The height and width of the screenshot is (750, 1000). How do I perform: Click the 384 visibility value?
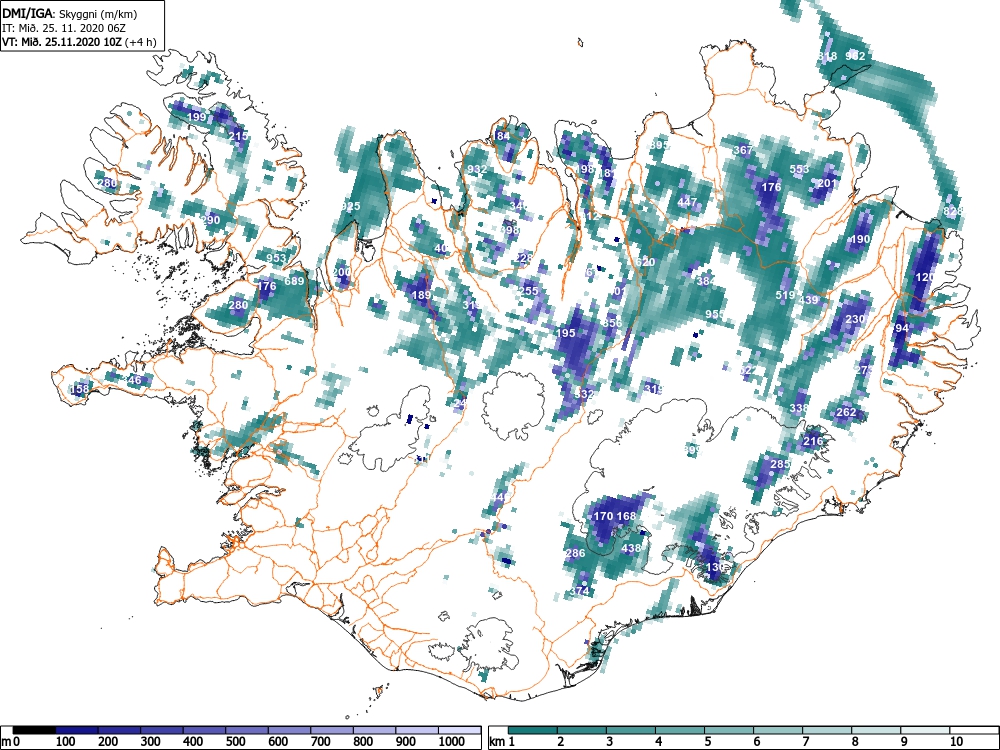tap(706, 281)
